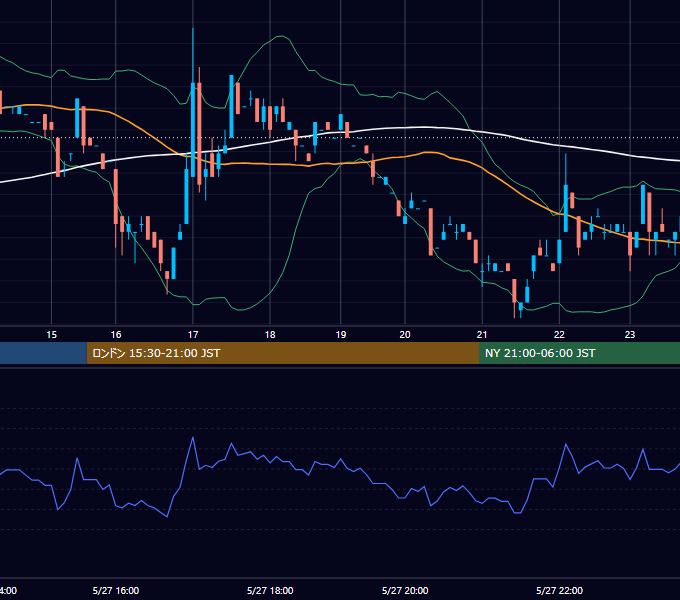Select hour label 21 on time axis
Image resolution: width=680 pixels, height=600 pixels.
(x=482, y=335)
